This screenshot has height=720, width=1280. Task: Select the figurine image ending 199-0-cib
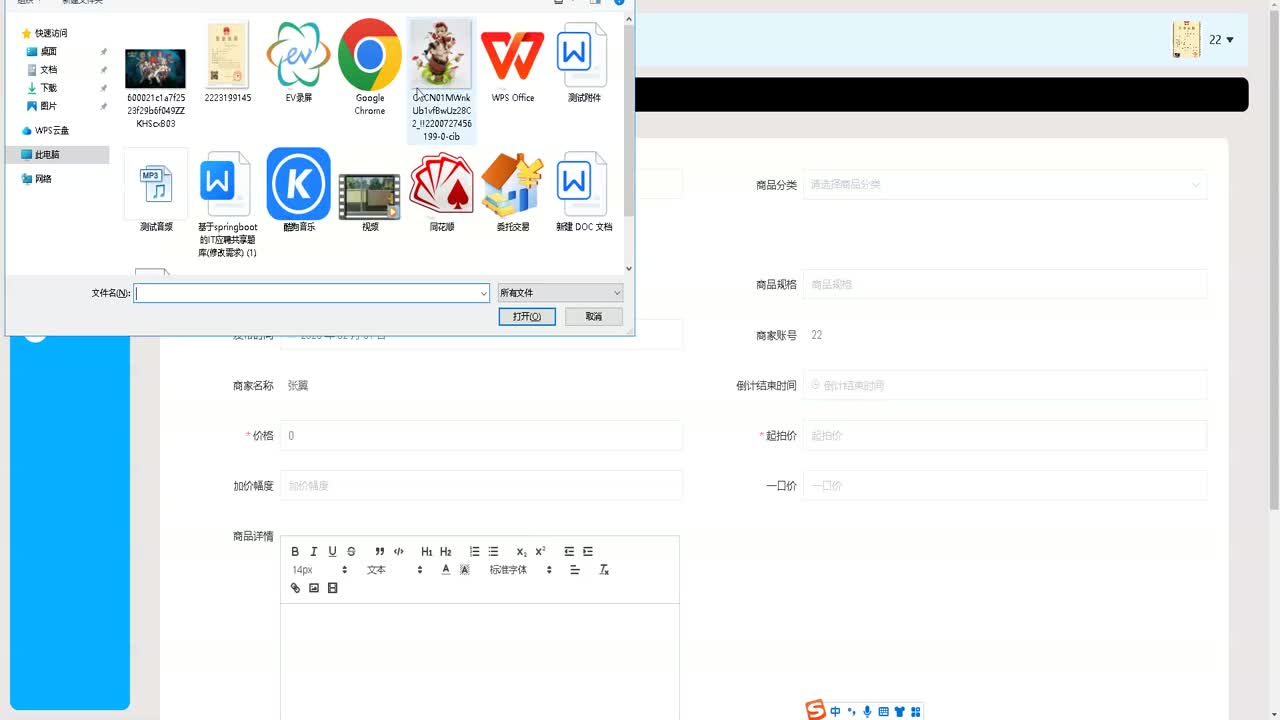[442, 81]
